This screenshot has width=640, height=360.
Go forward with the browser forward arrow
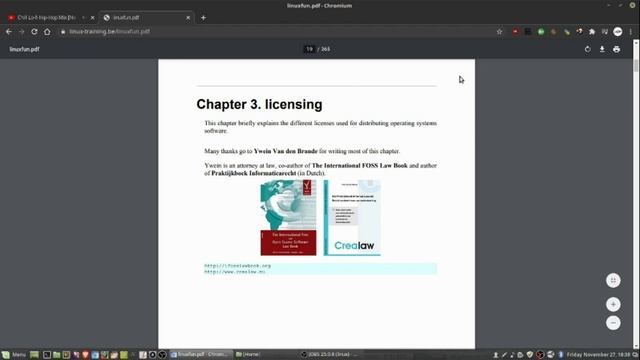(22, 31)
